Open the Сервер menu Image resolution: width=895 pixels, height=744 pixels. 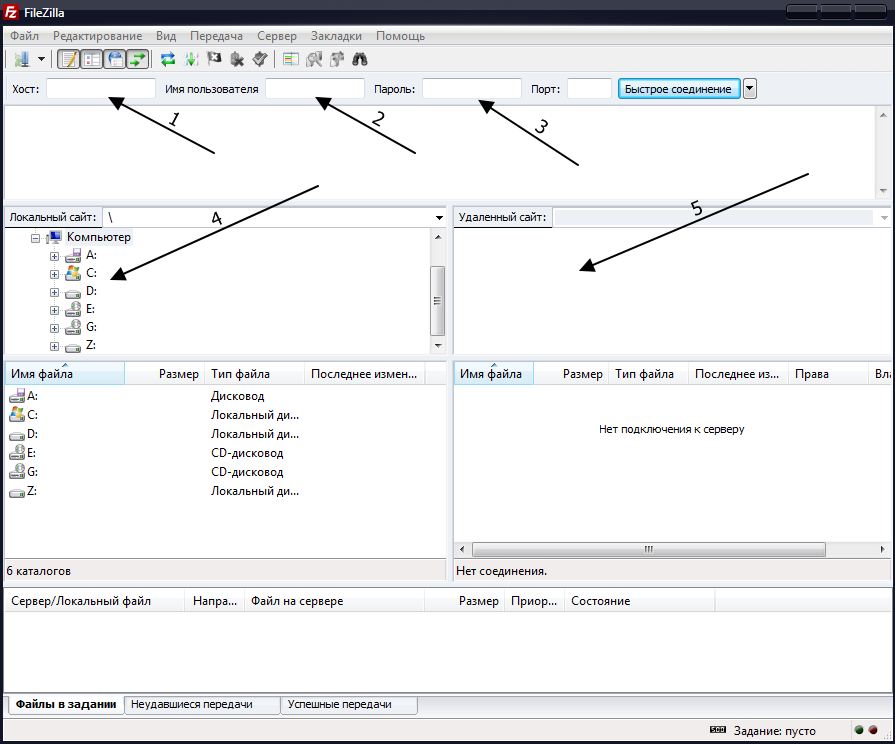[277, 36]
